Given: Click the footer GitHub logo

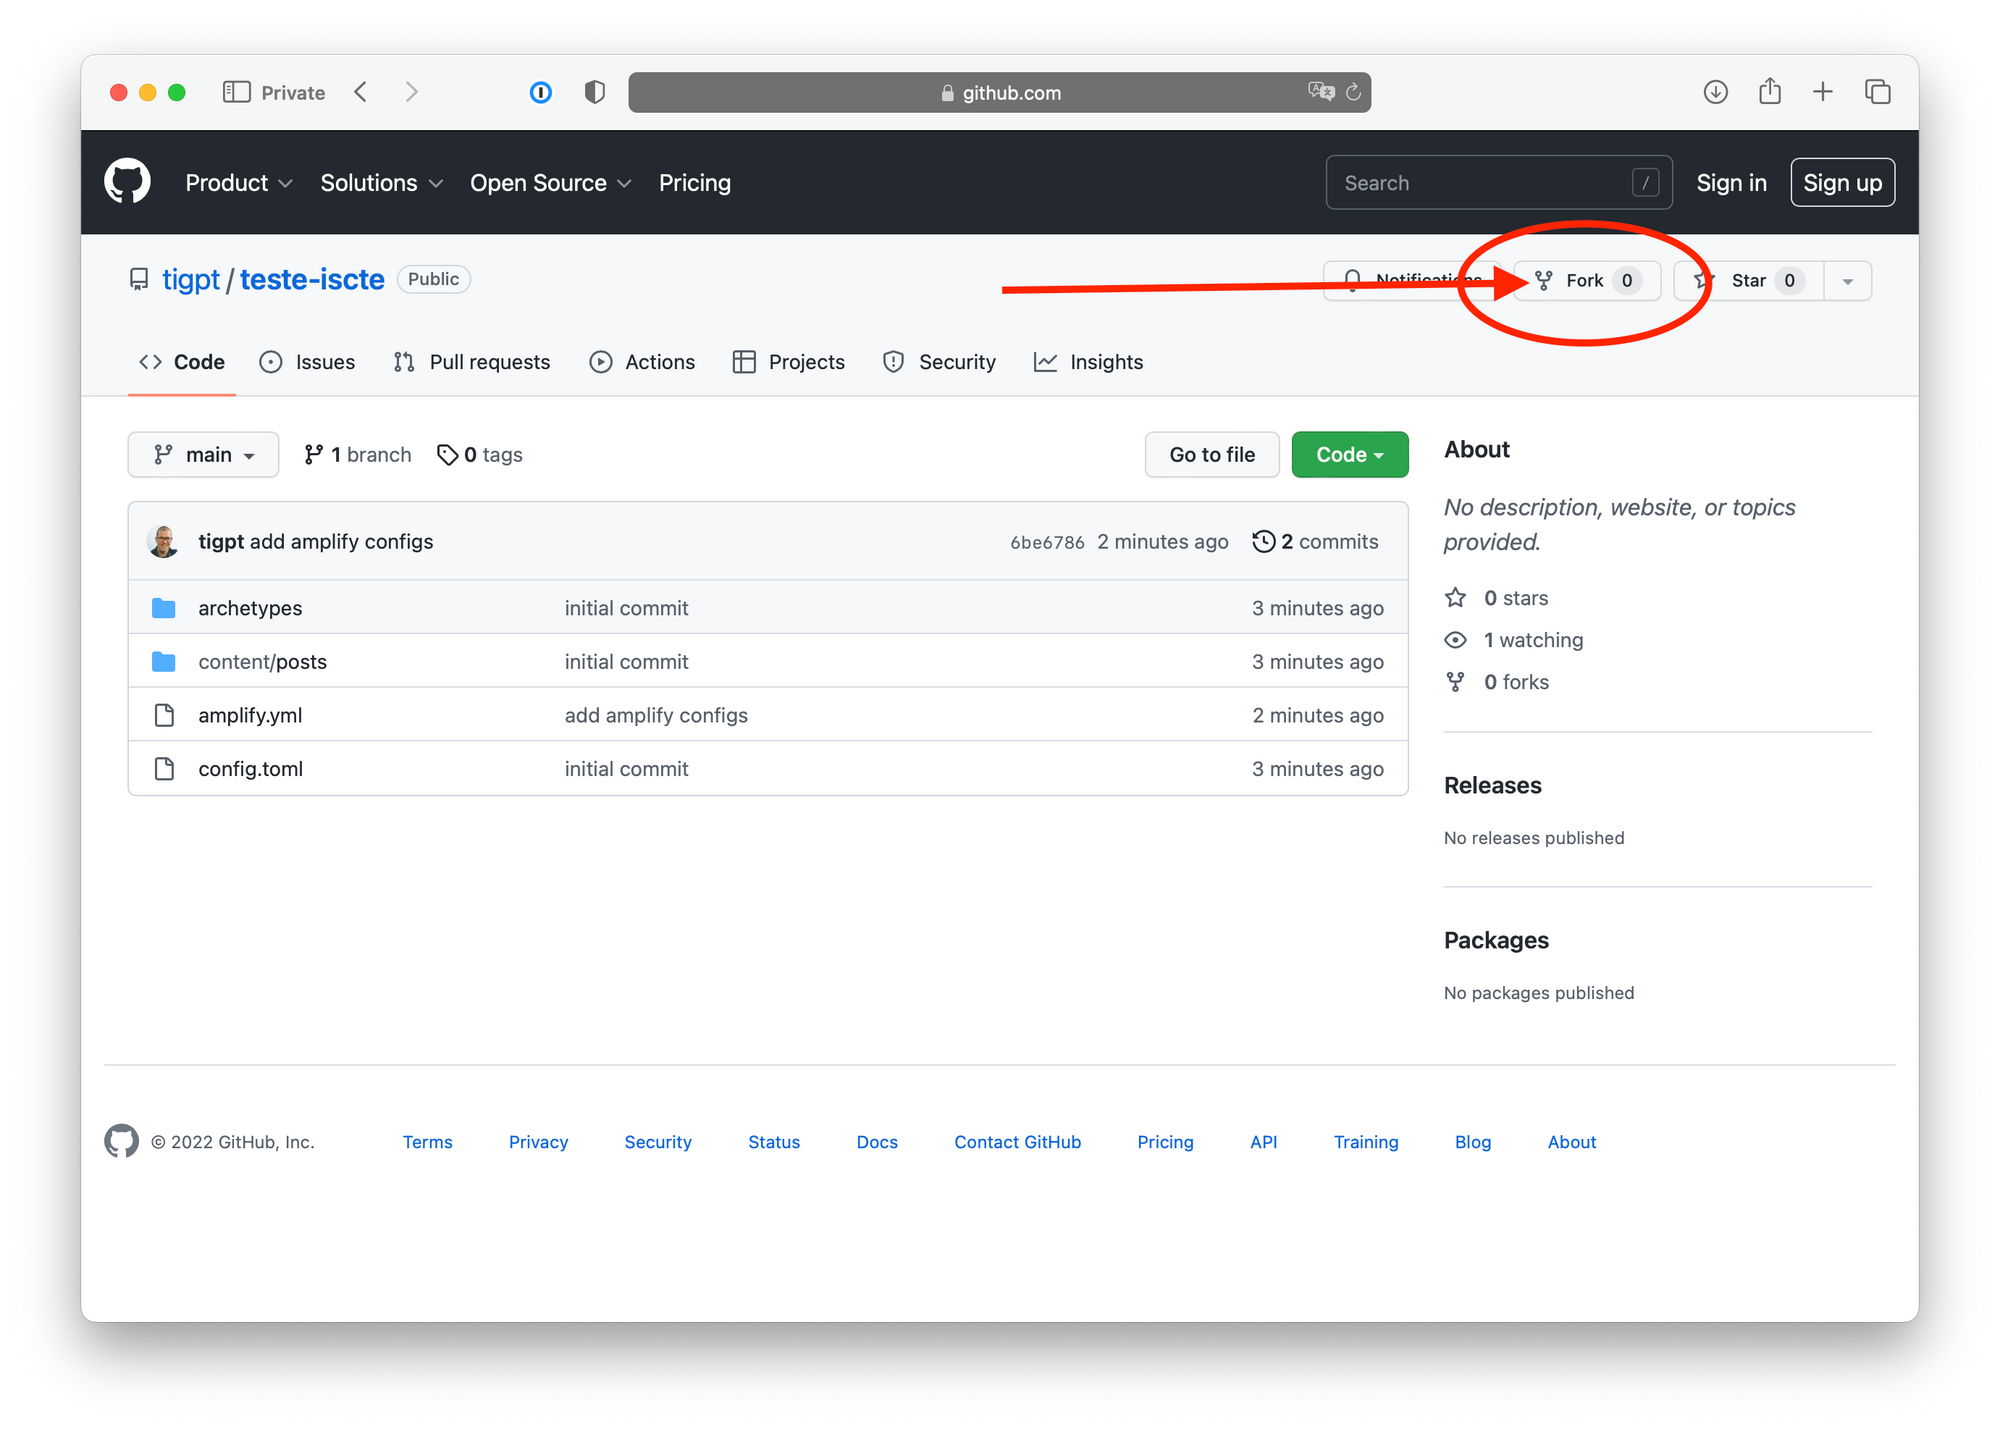Looking at the screenshot, I should click(x=121, y=1141).
